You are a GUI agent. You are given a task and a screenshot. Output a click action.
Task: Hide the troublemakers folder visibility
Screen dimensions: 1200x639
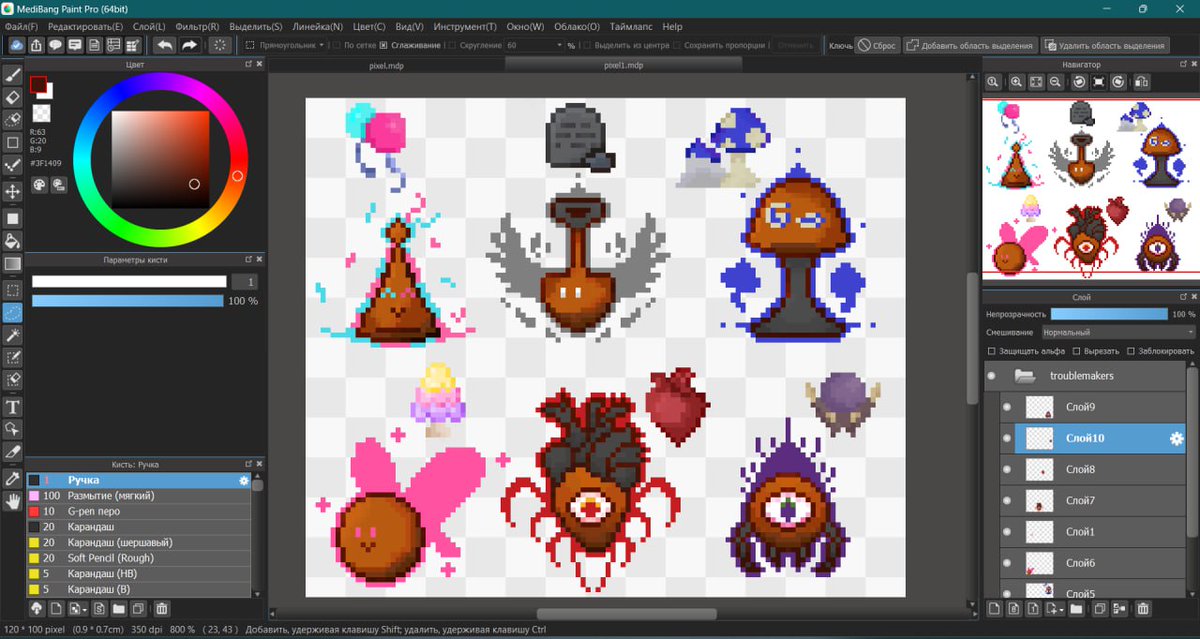click(x=992, y=376)
